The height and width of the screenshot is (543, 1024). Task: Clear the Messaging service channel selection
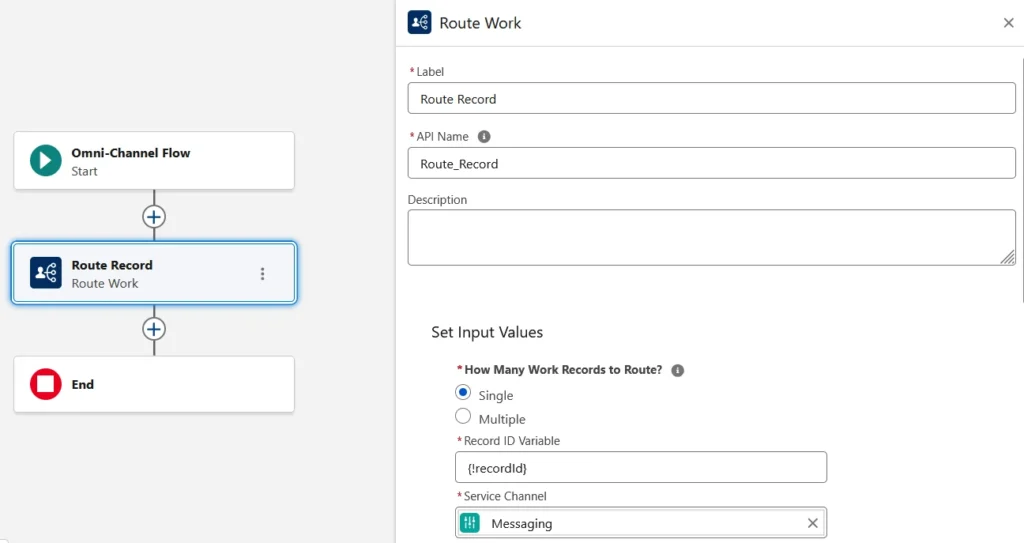812,523
